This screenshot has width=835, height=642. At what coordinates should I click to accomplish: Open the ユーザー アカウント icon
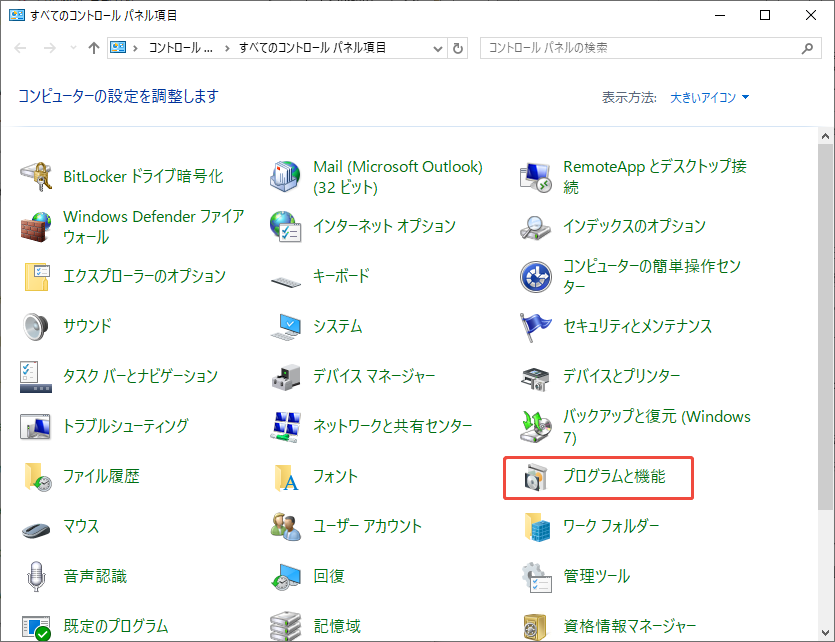[287, 526]
